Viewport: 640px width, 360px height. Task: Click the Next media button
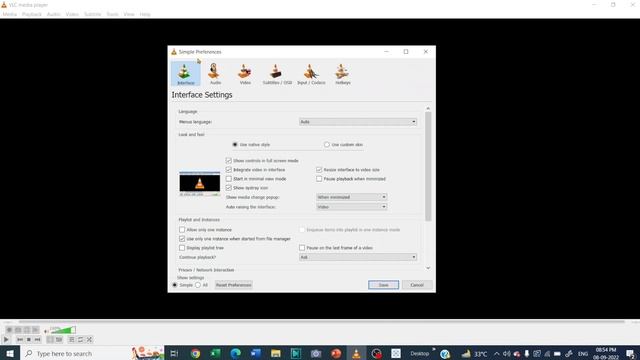[38, 340]
